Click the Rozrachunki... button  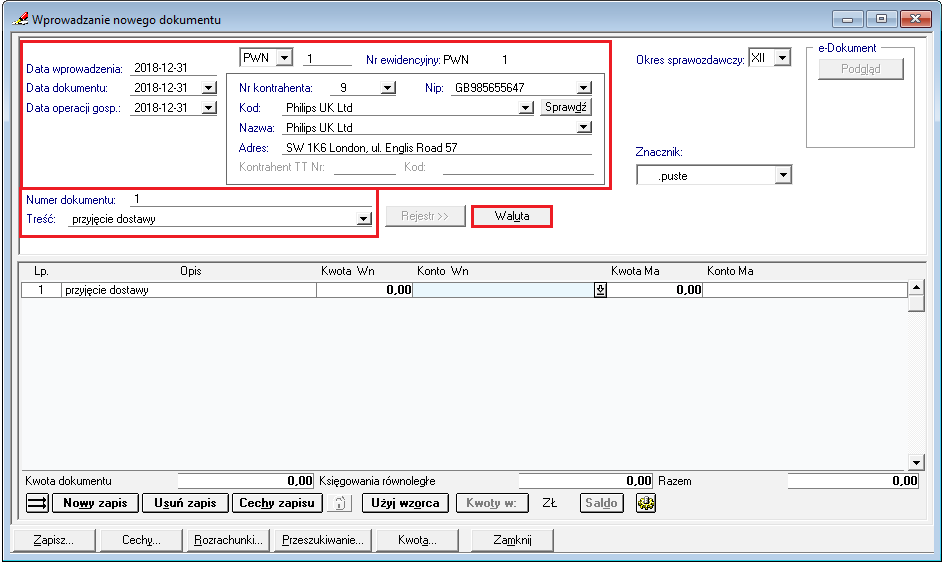click(228, 540)
